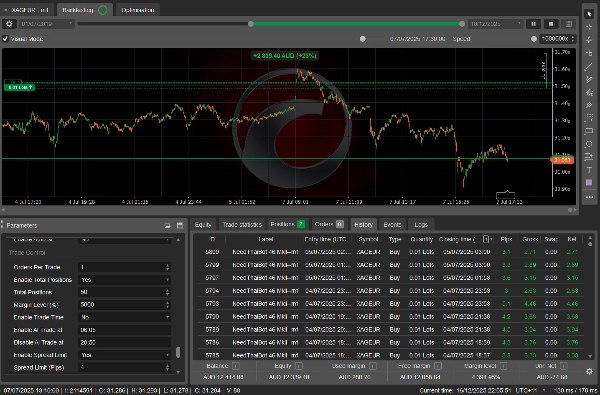
Task: Switch to the Optimisation tab
Action: (x=138, y=10)
